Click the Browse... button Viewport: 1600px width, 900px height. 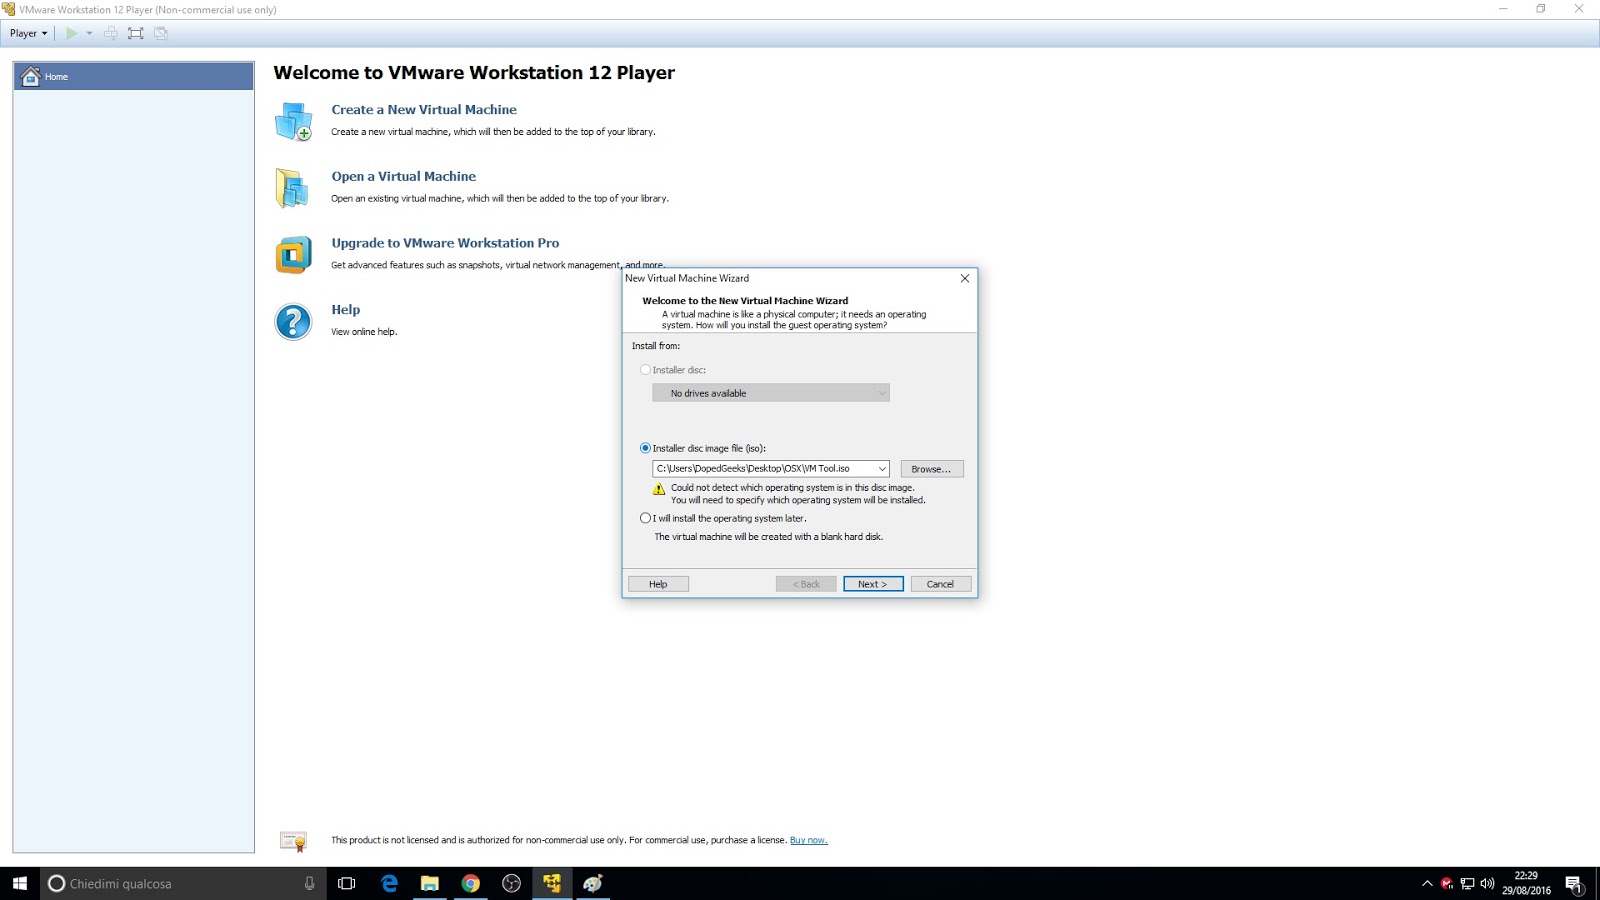[932, 469]
